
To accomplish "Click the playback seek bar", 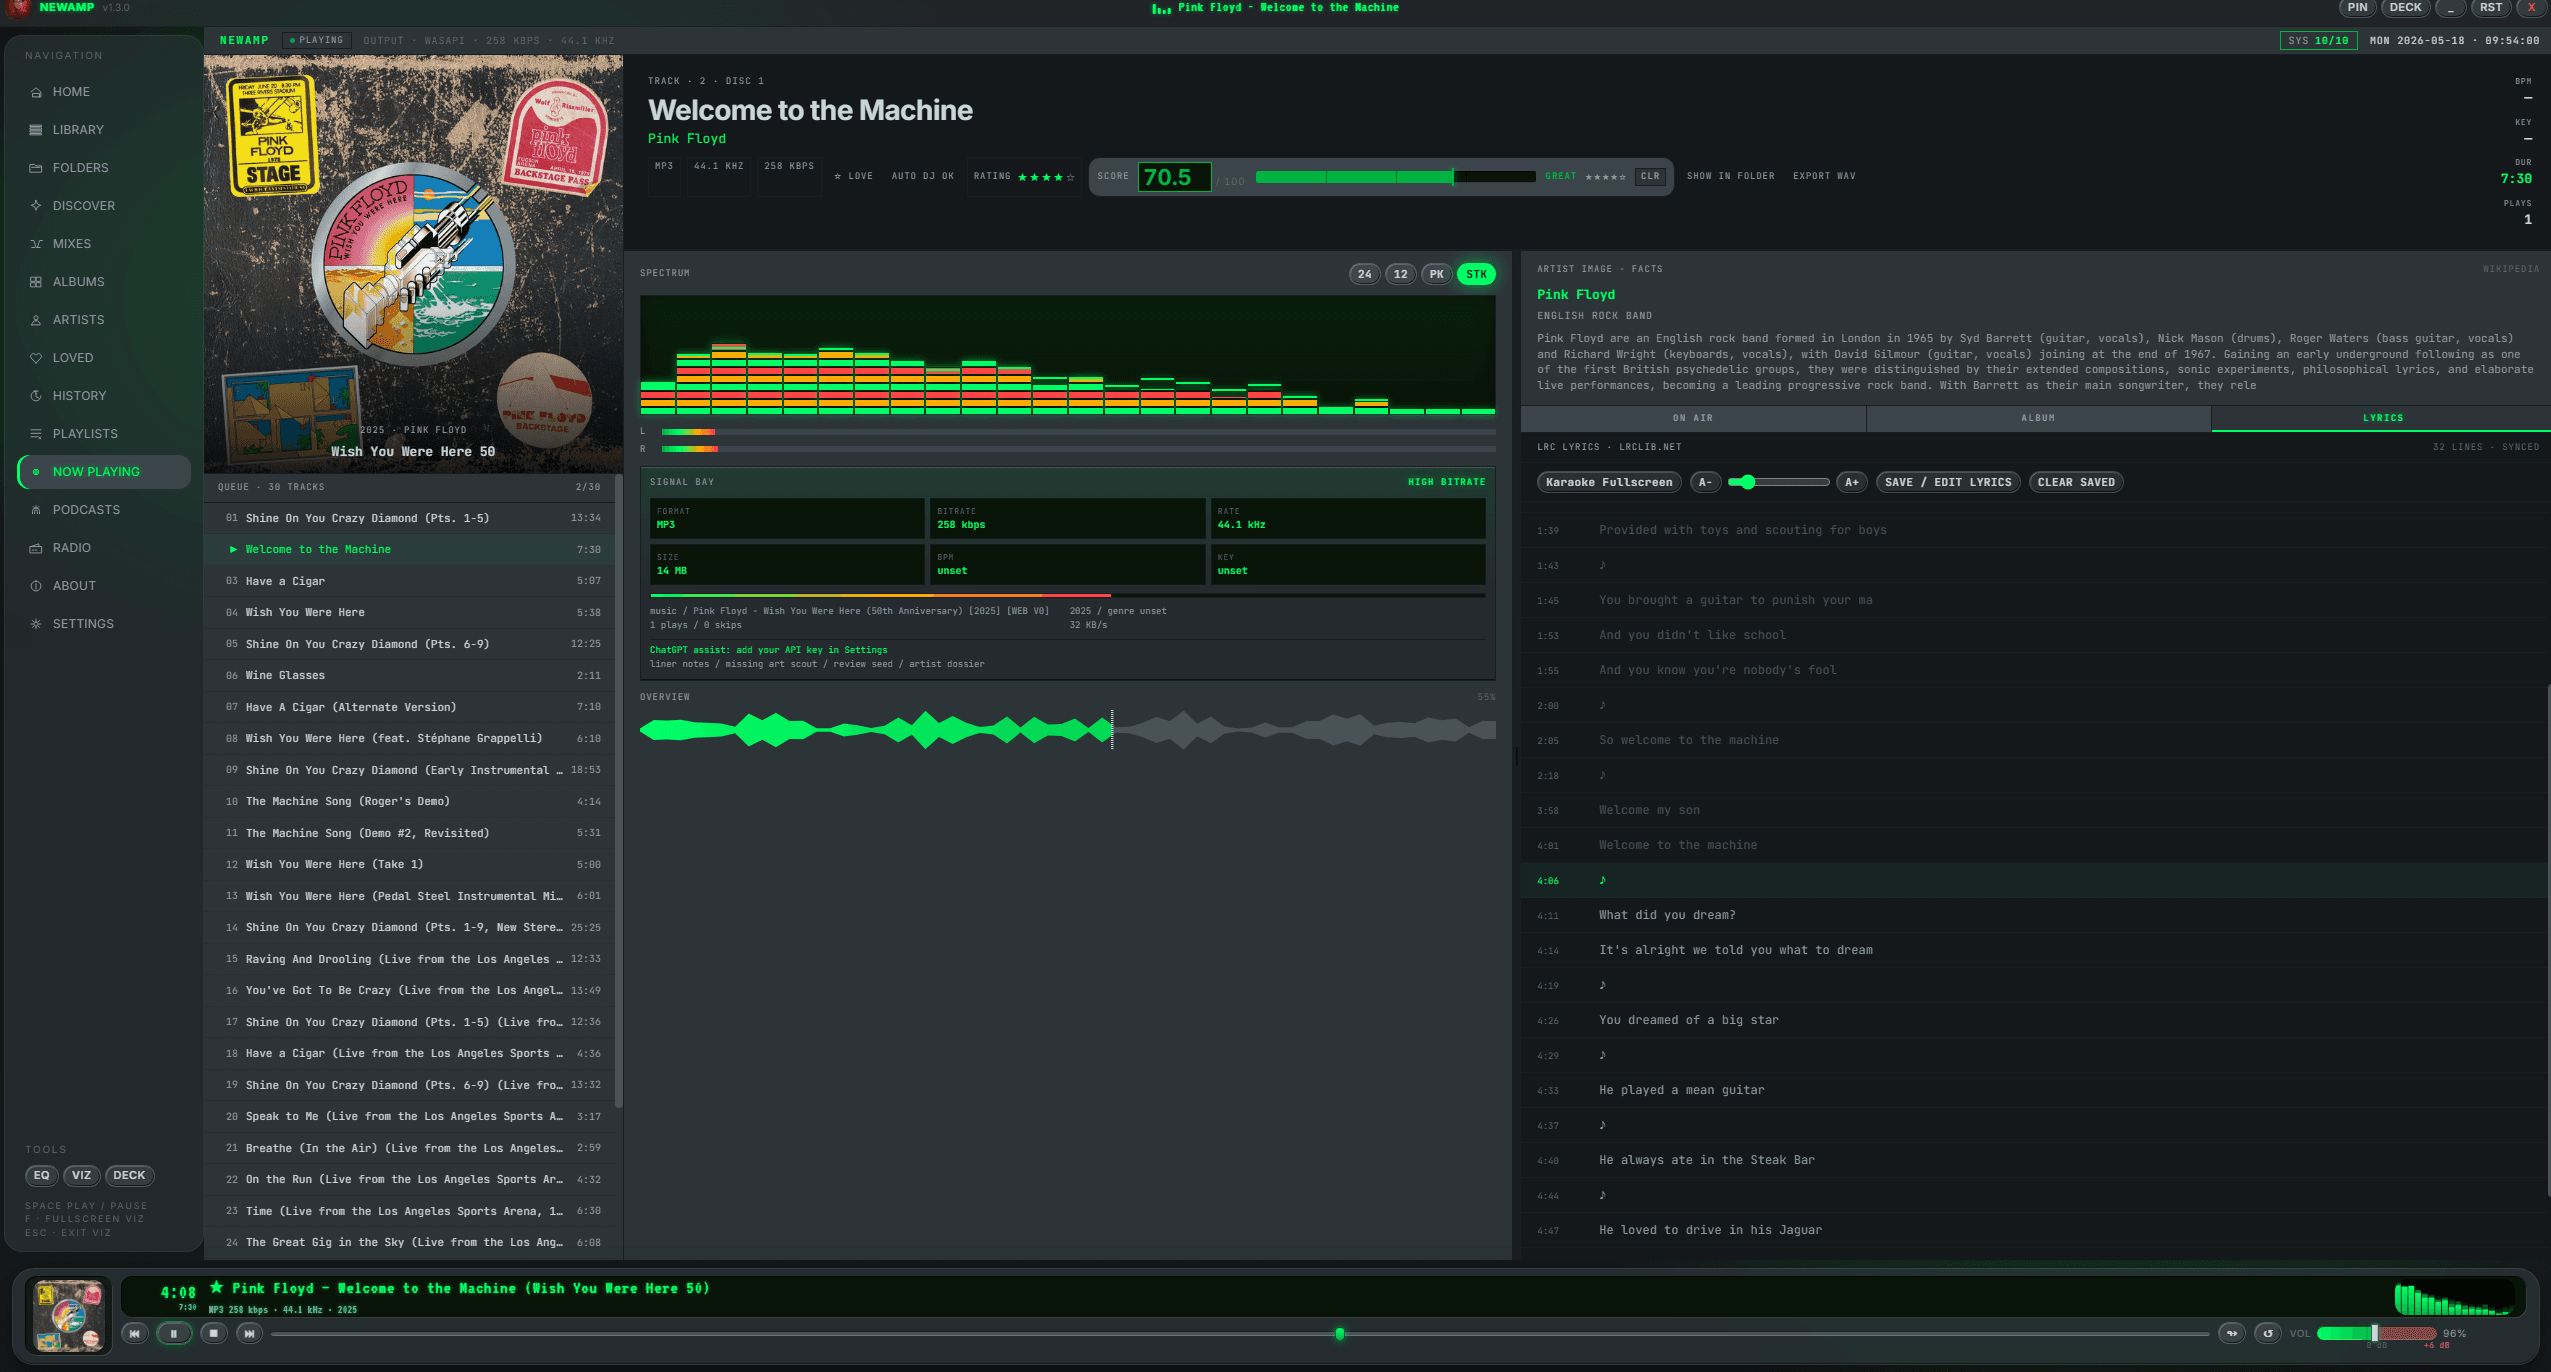I will [x=1240, y=1334].
